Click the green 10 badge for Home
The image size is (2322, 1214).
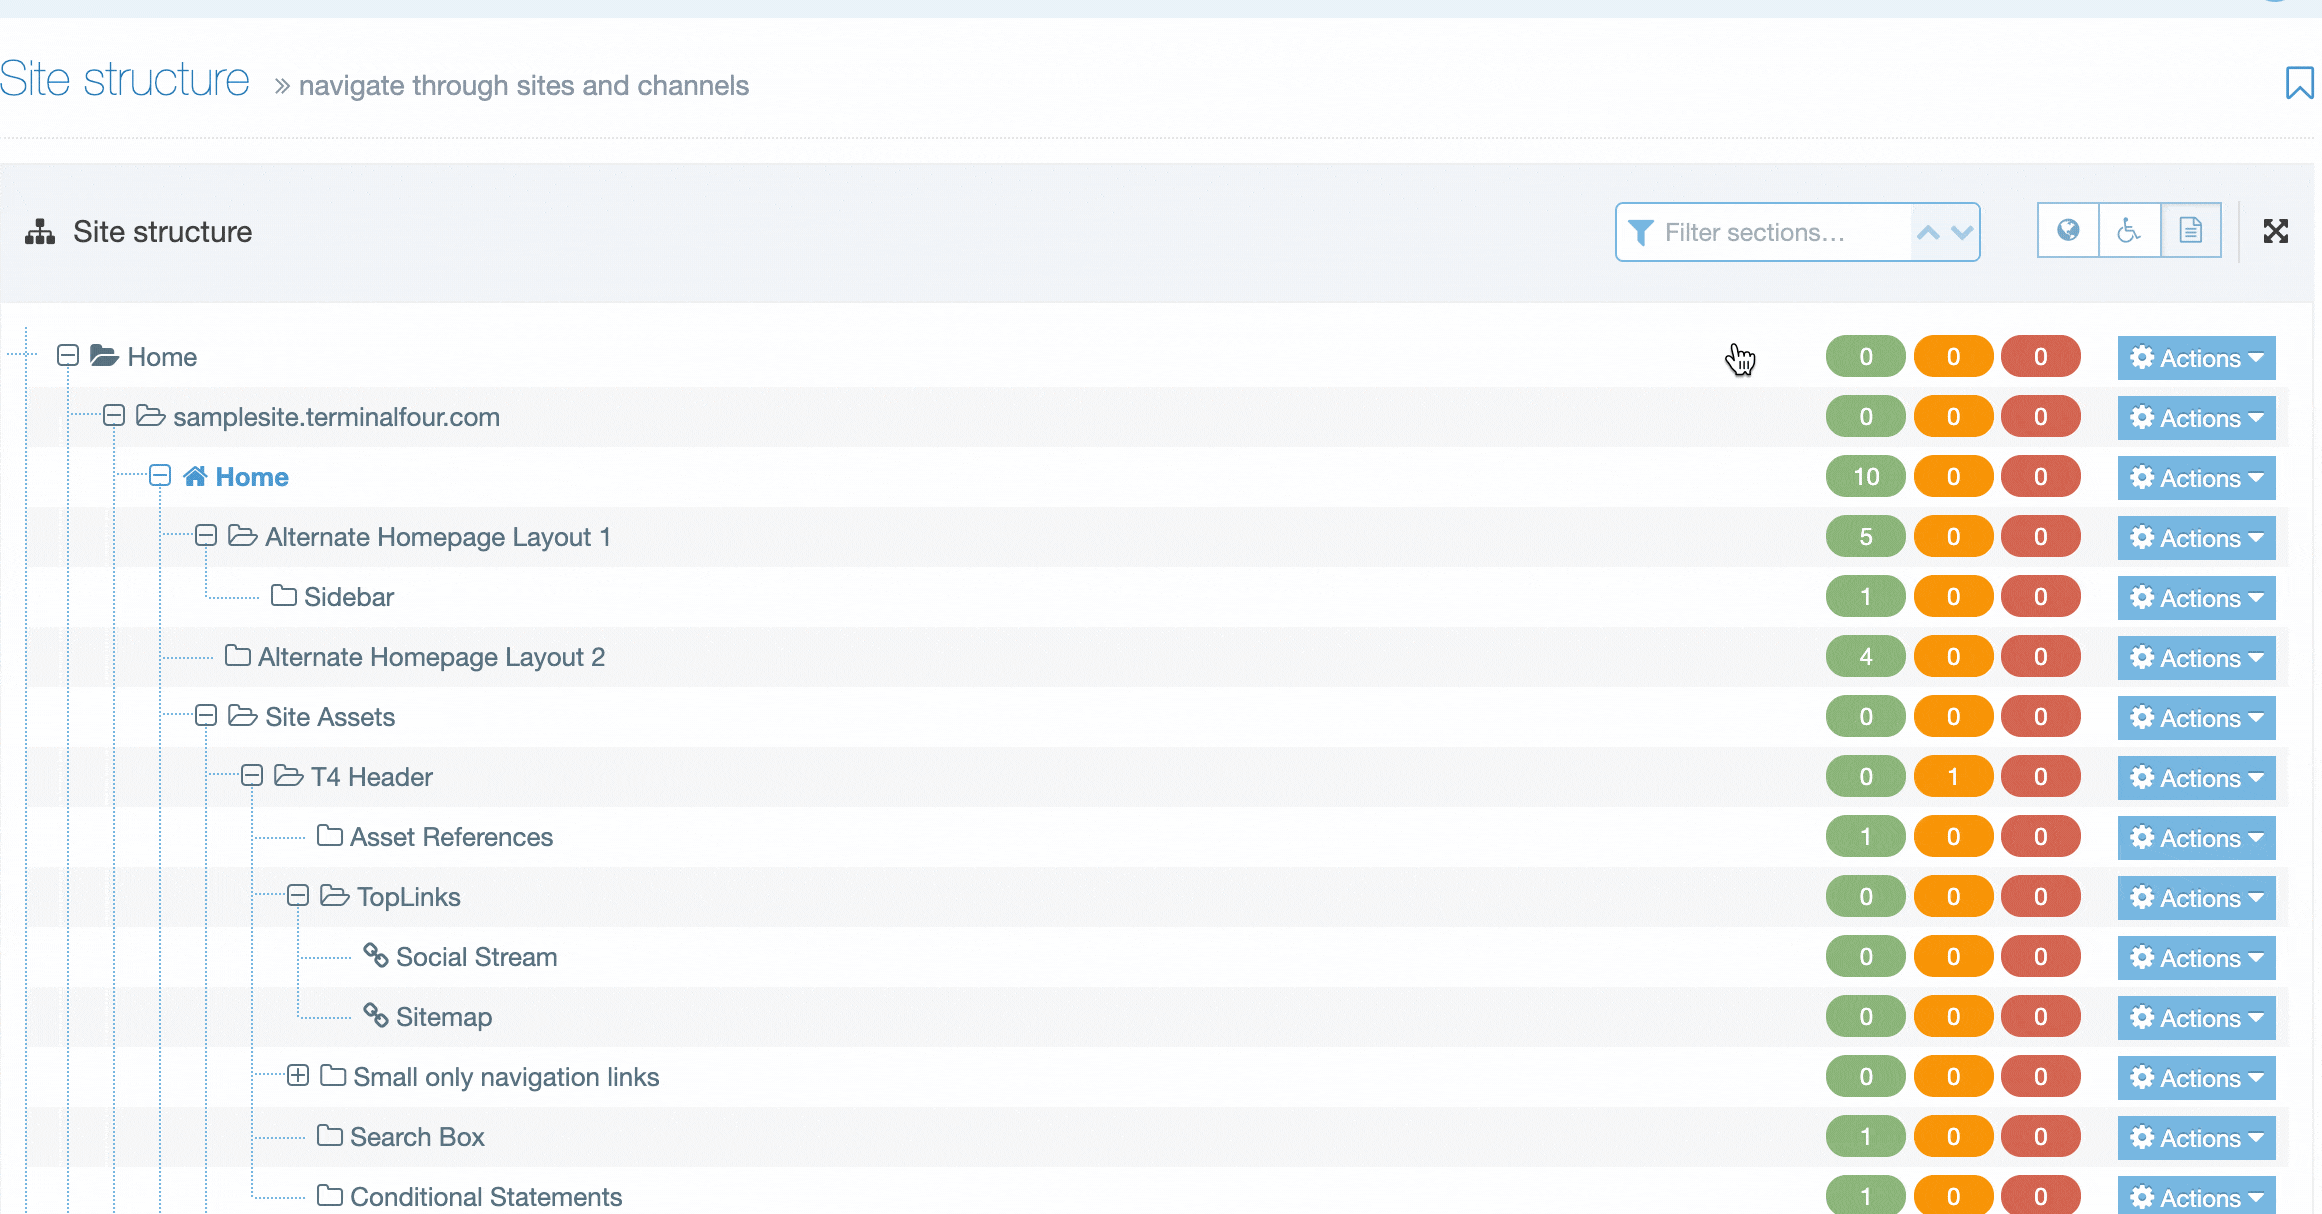pyautogui.click(x=1865, y=477)
